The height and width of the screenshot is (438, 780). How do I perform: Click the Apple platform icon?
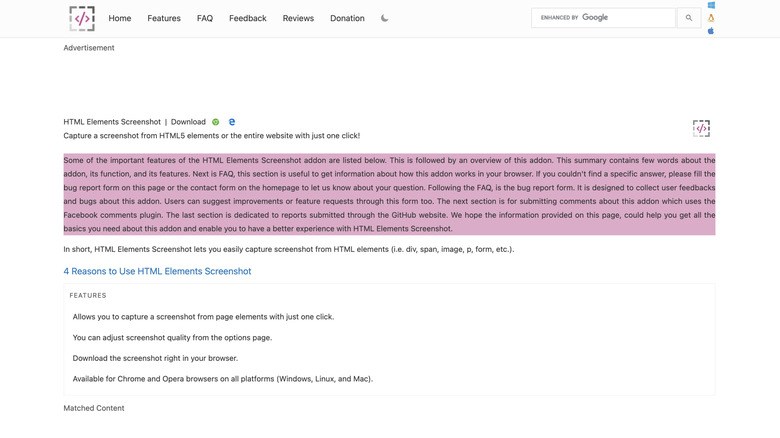point(711,31)
